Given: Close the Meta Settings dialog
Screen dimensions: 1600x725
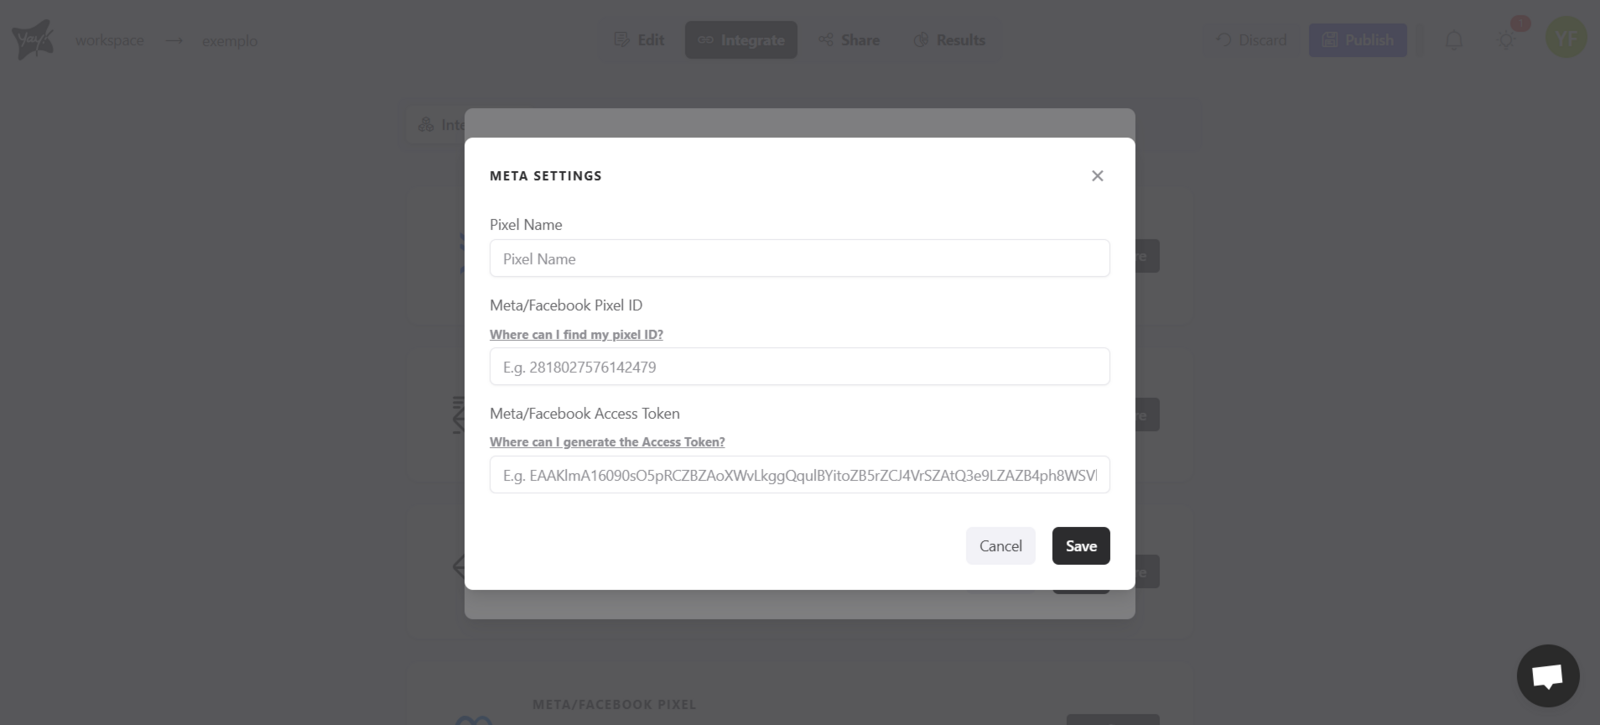Looking at the screenshot, I should [x=1097, y=176].
